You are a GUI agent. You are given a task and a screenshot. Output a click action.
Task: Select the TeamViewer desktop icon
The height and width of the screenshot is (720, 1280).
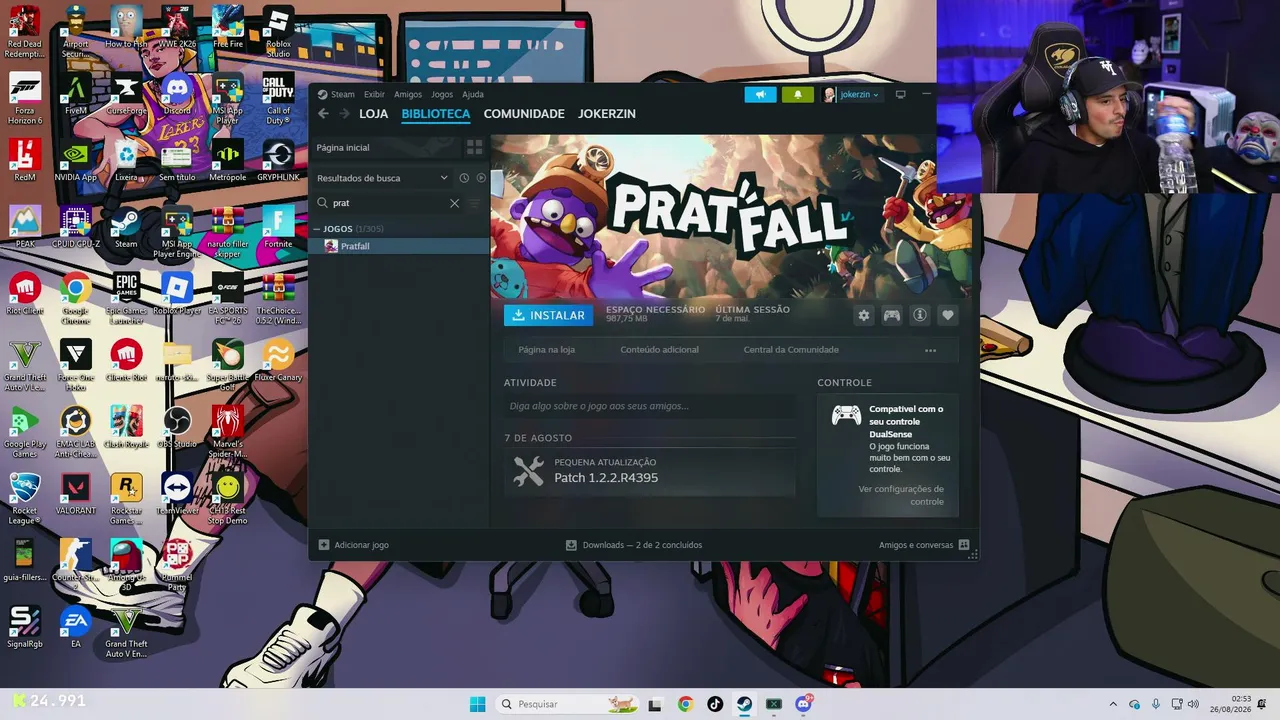(177, 495)
